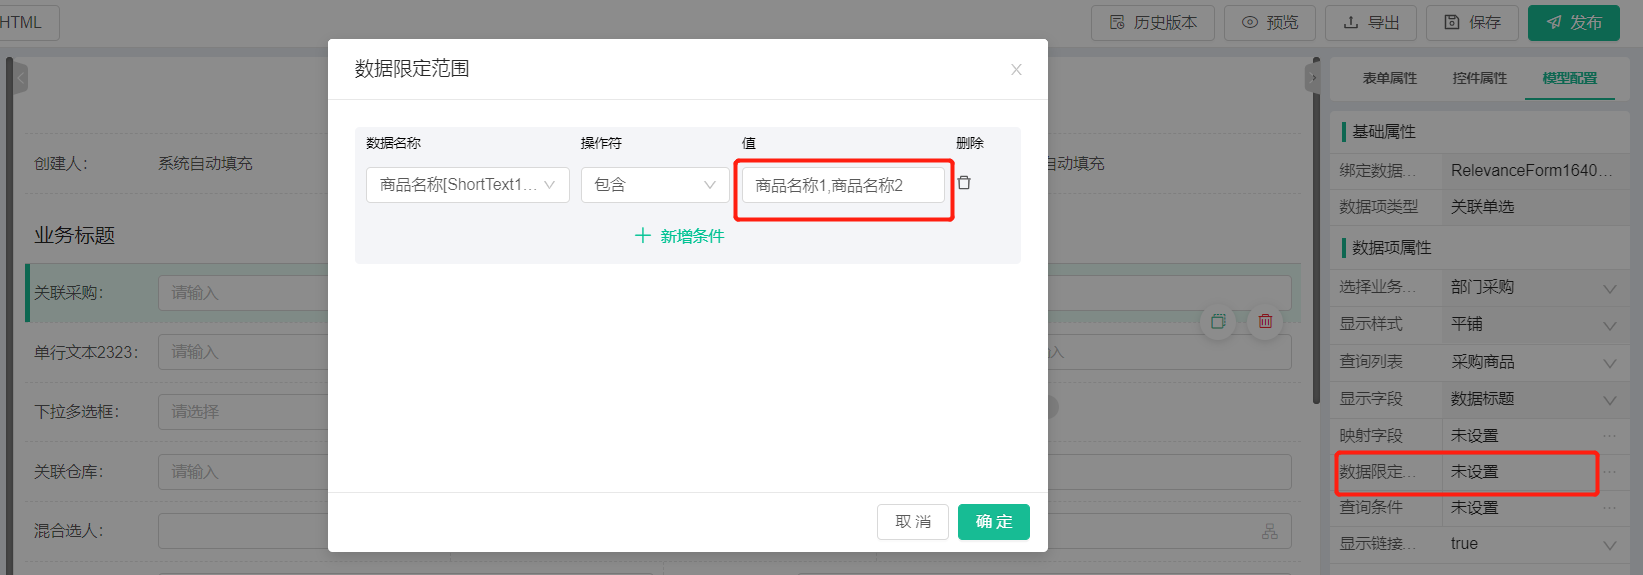Viewport: 1643px width, 575px height.
Task: Click 映射字段 value 未设置
Action: 1475,436
